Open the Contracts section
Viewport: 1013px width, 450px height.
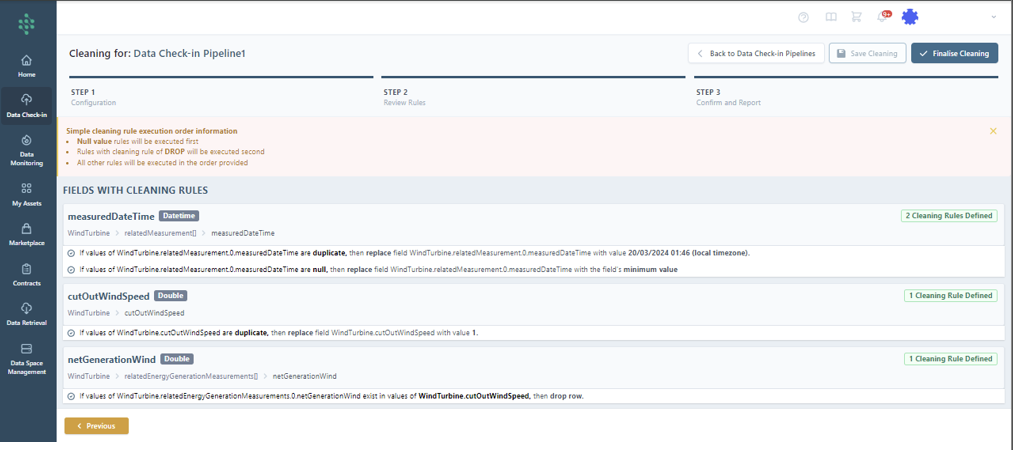click(x=27, y=275)
